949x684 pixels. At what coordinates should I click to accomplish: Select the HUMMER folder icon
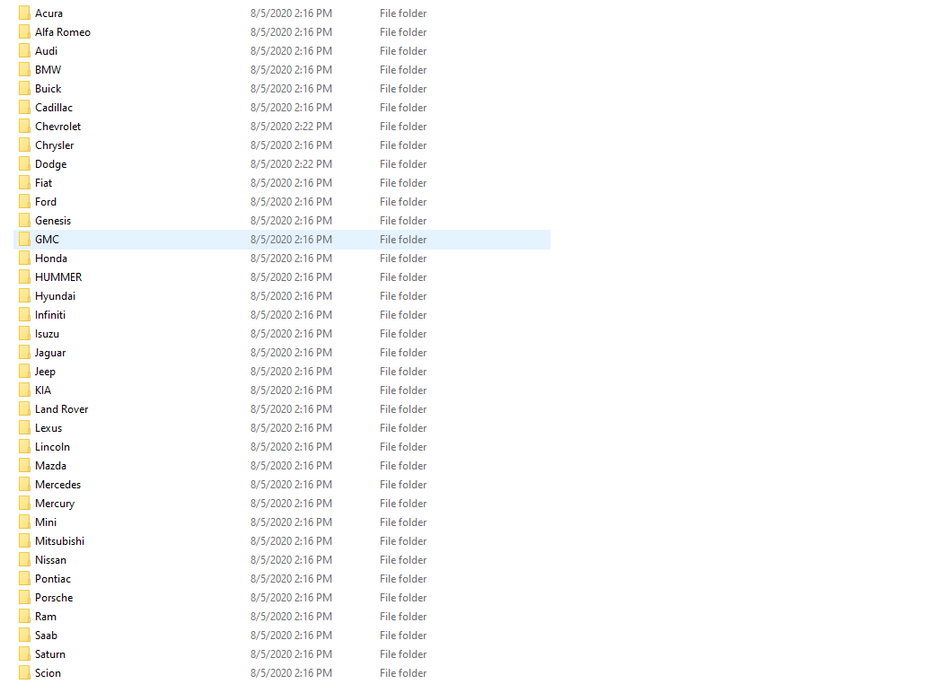(x=24, y=277)
